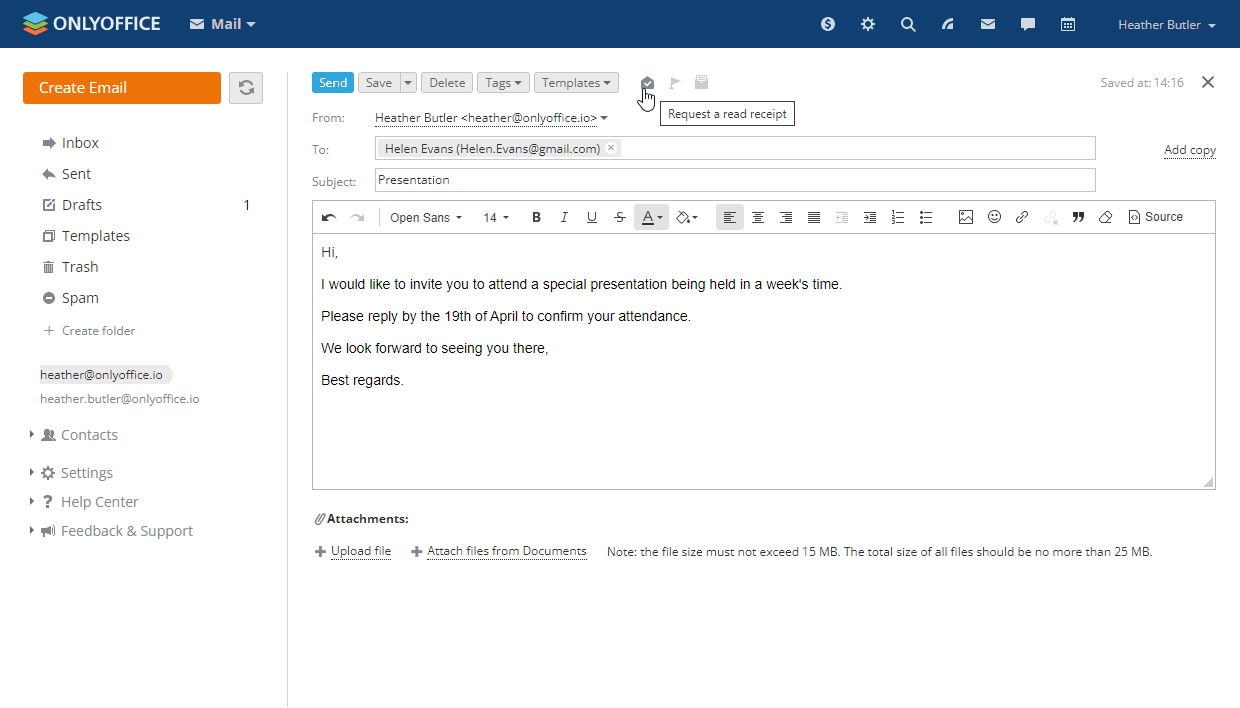Viewport: 1240px width, 708px height.
Task: Insert a hyperlink
Action: coord(1022,217)
